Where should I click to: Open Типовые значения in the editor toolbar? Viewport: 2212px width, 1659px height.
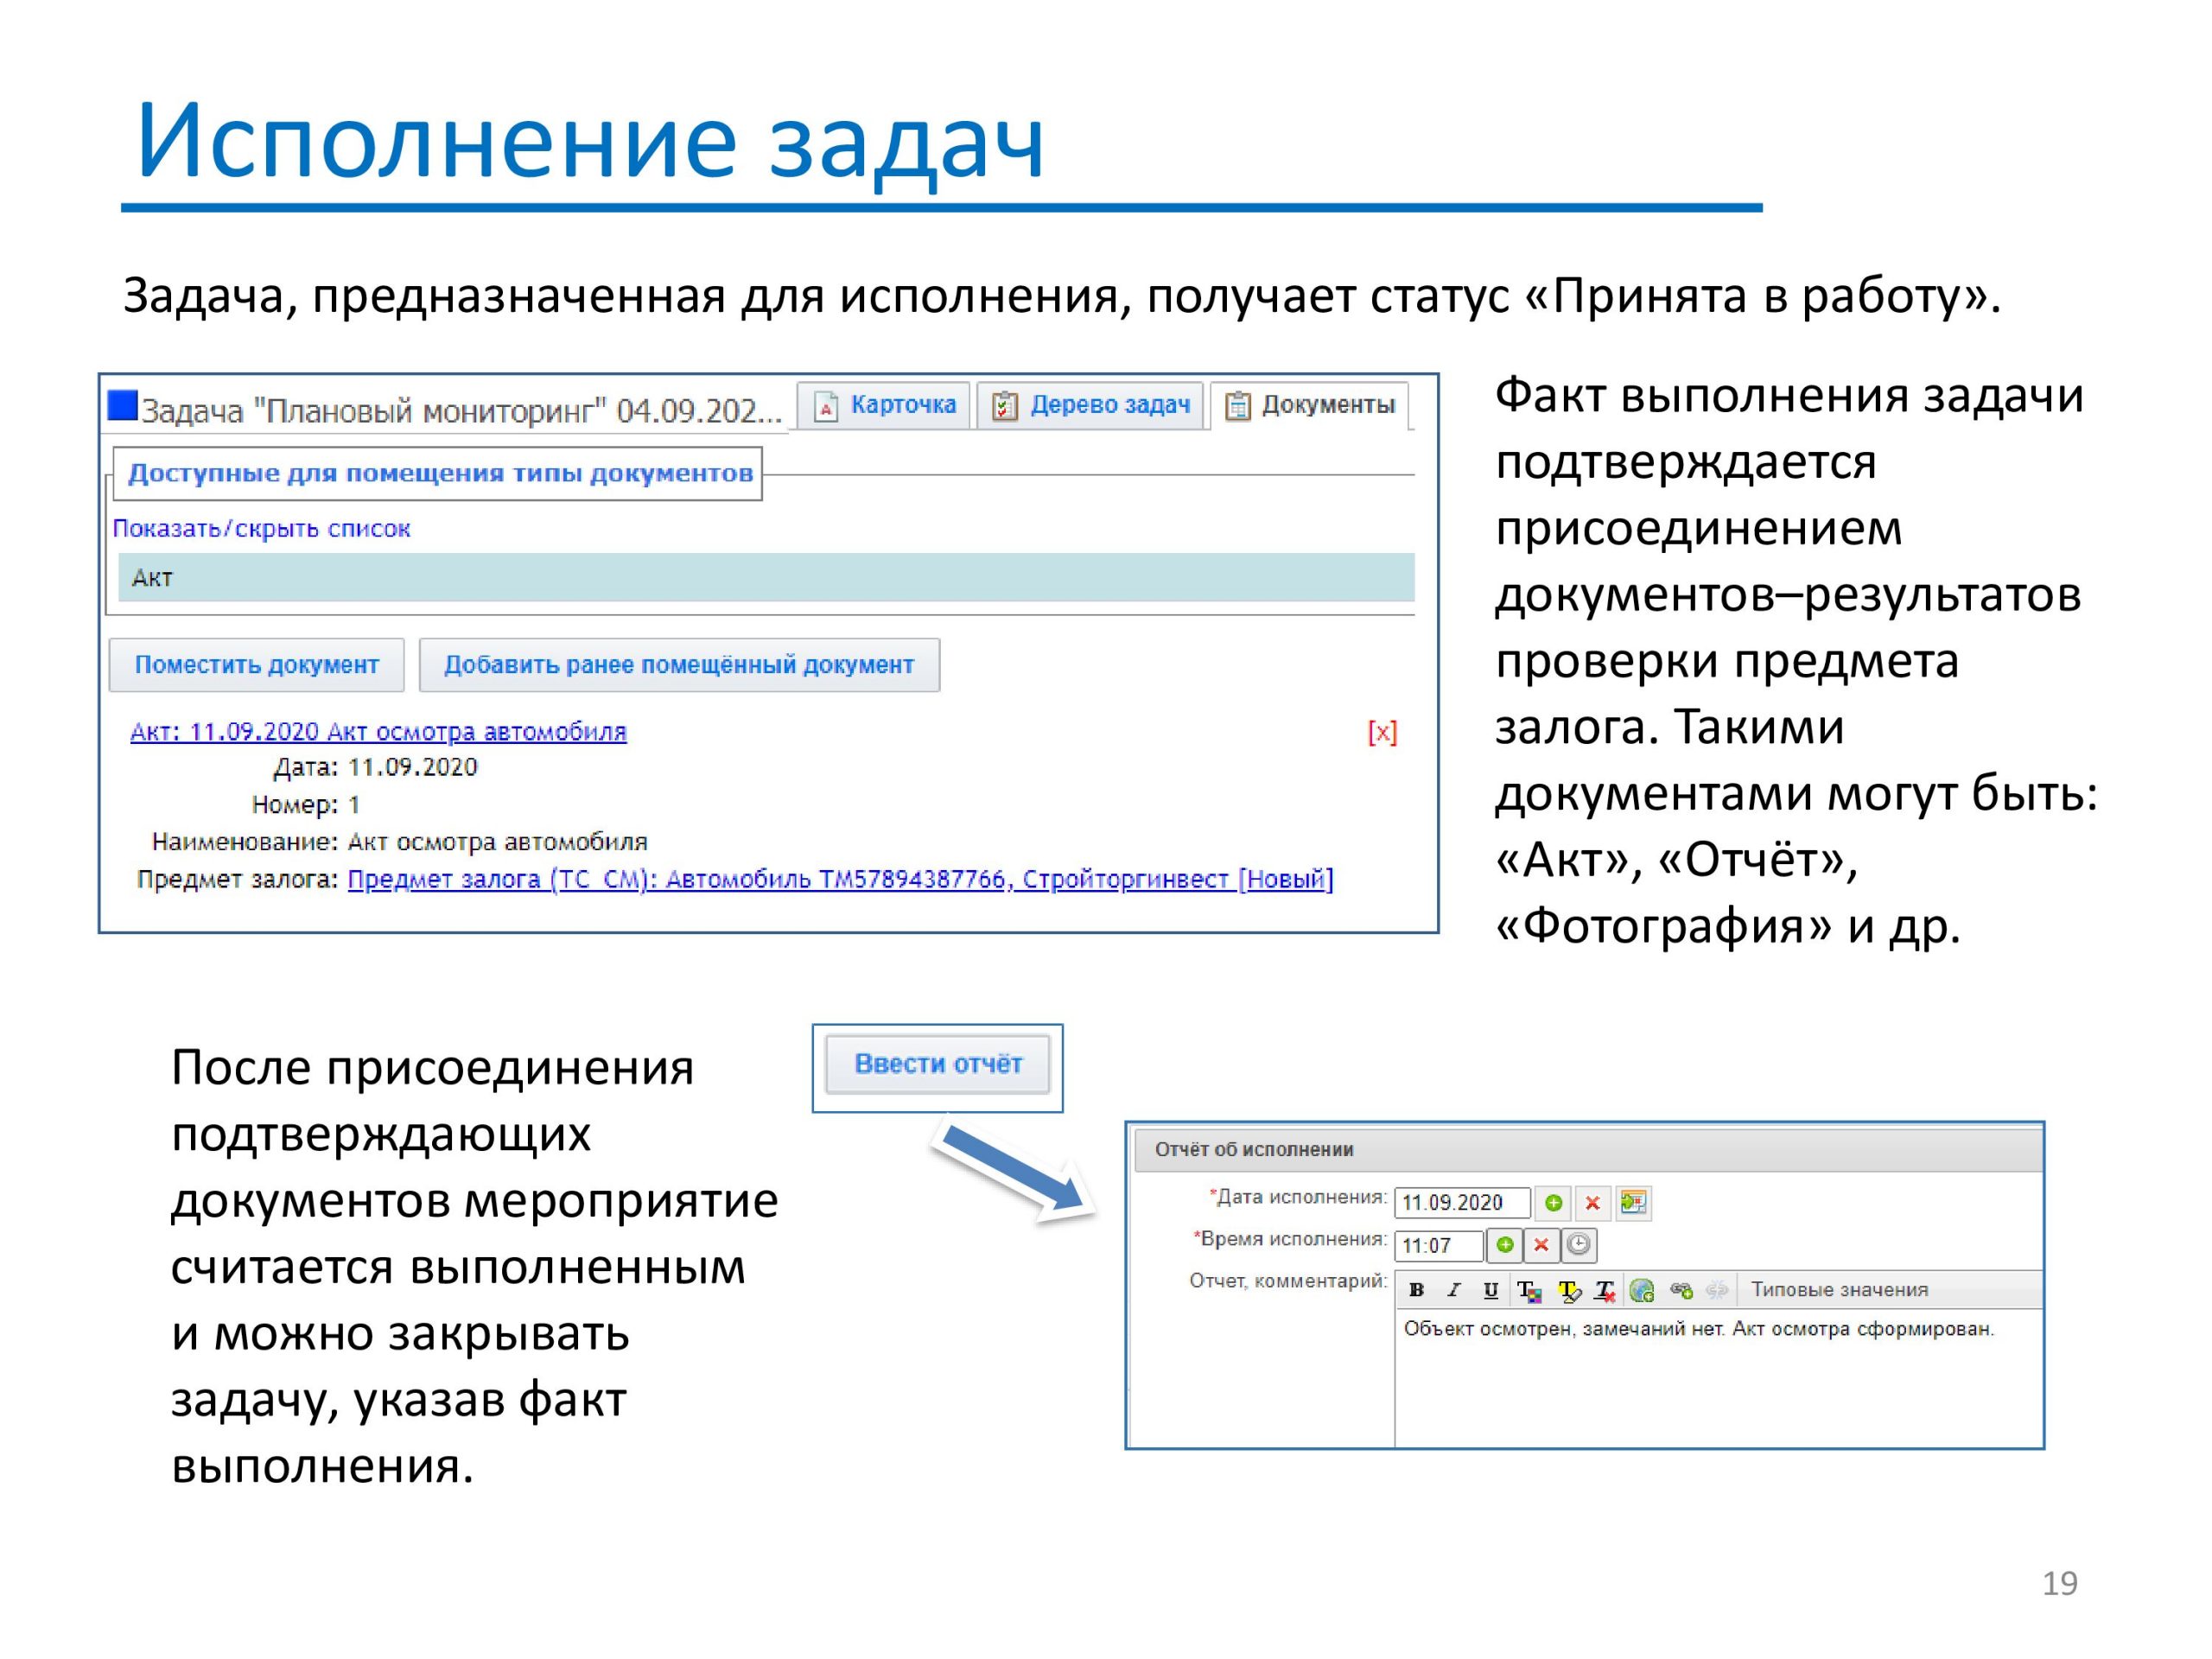click(1839, 1290)
